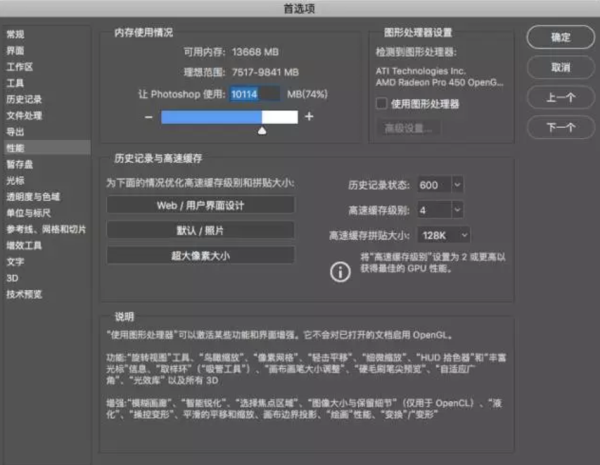
Task: Click the memory slider triangle handle
Action: tap(262, 131)
